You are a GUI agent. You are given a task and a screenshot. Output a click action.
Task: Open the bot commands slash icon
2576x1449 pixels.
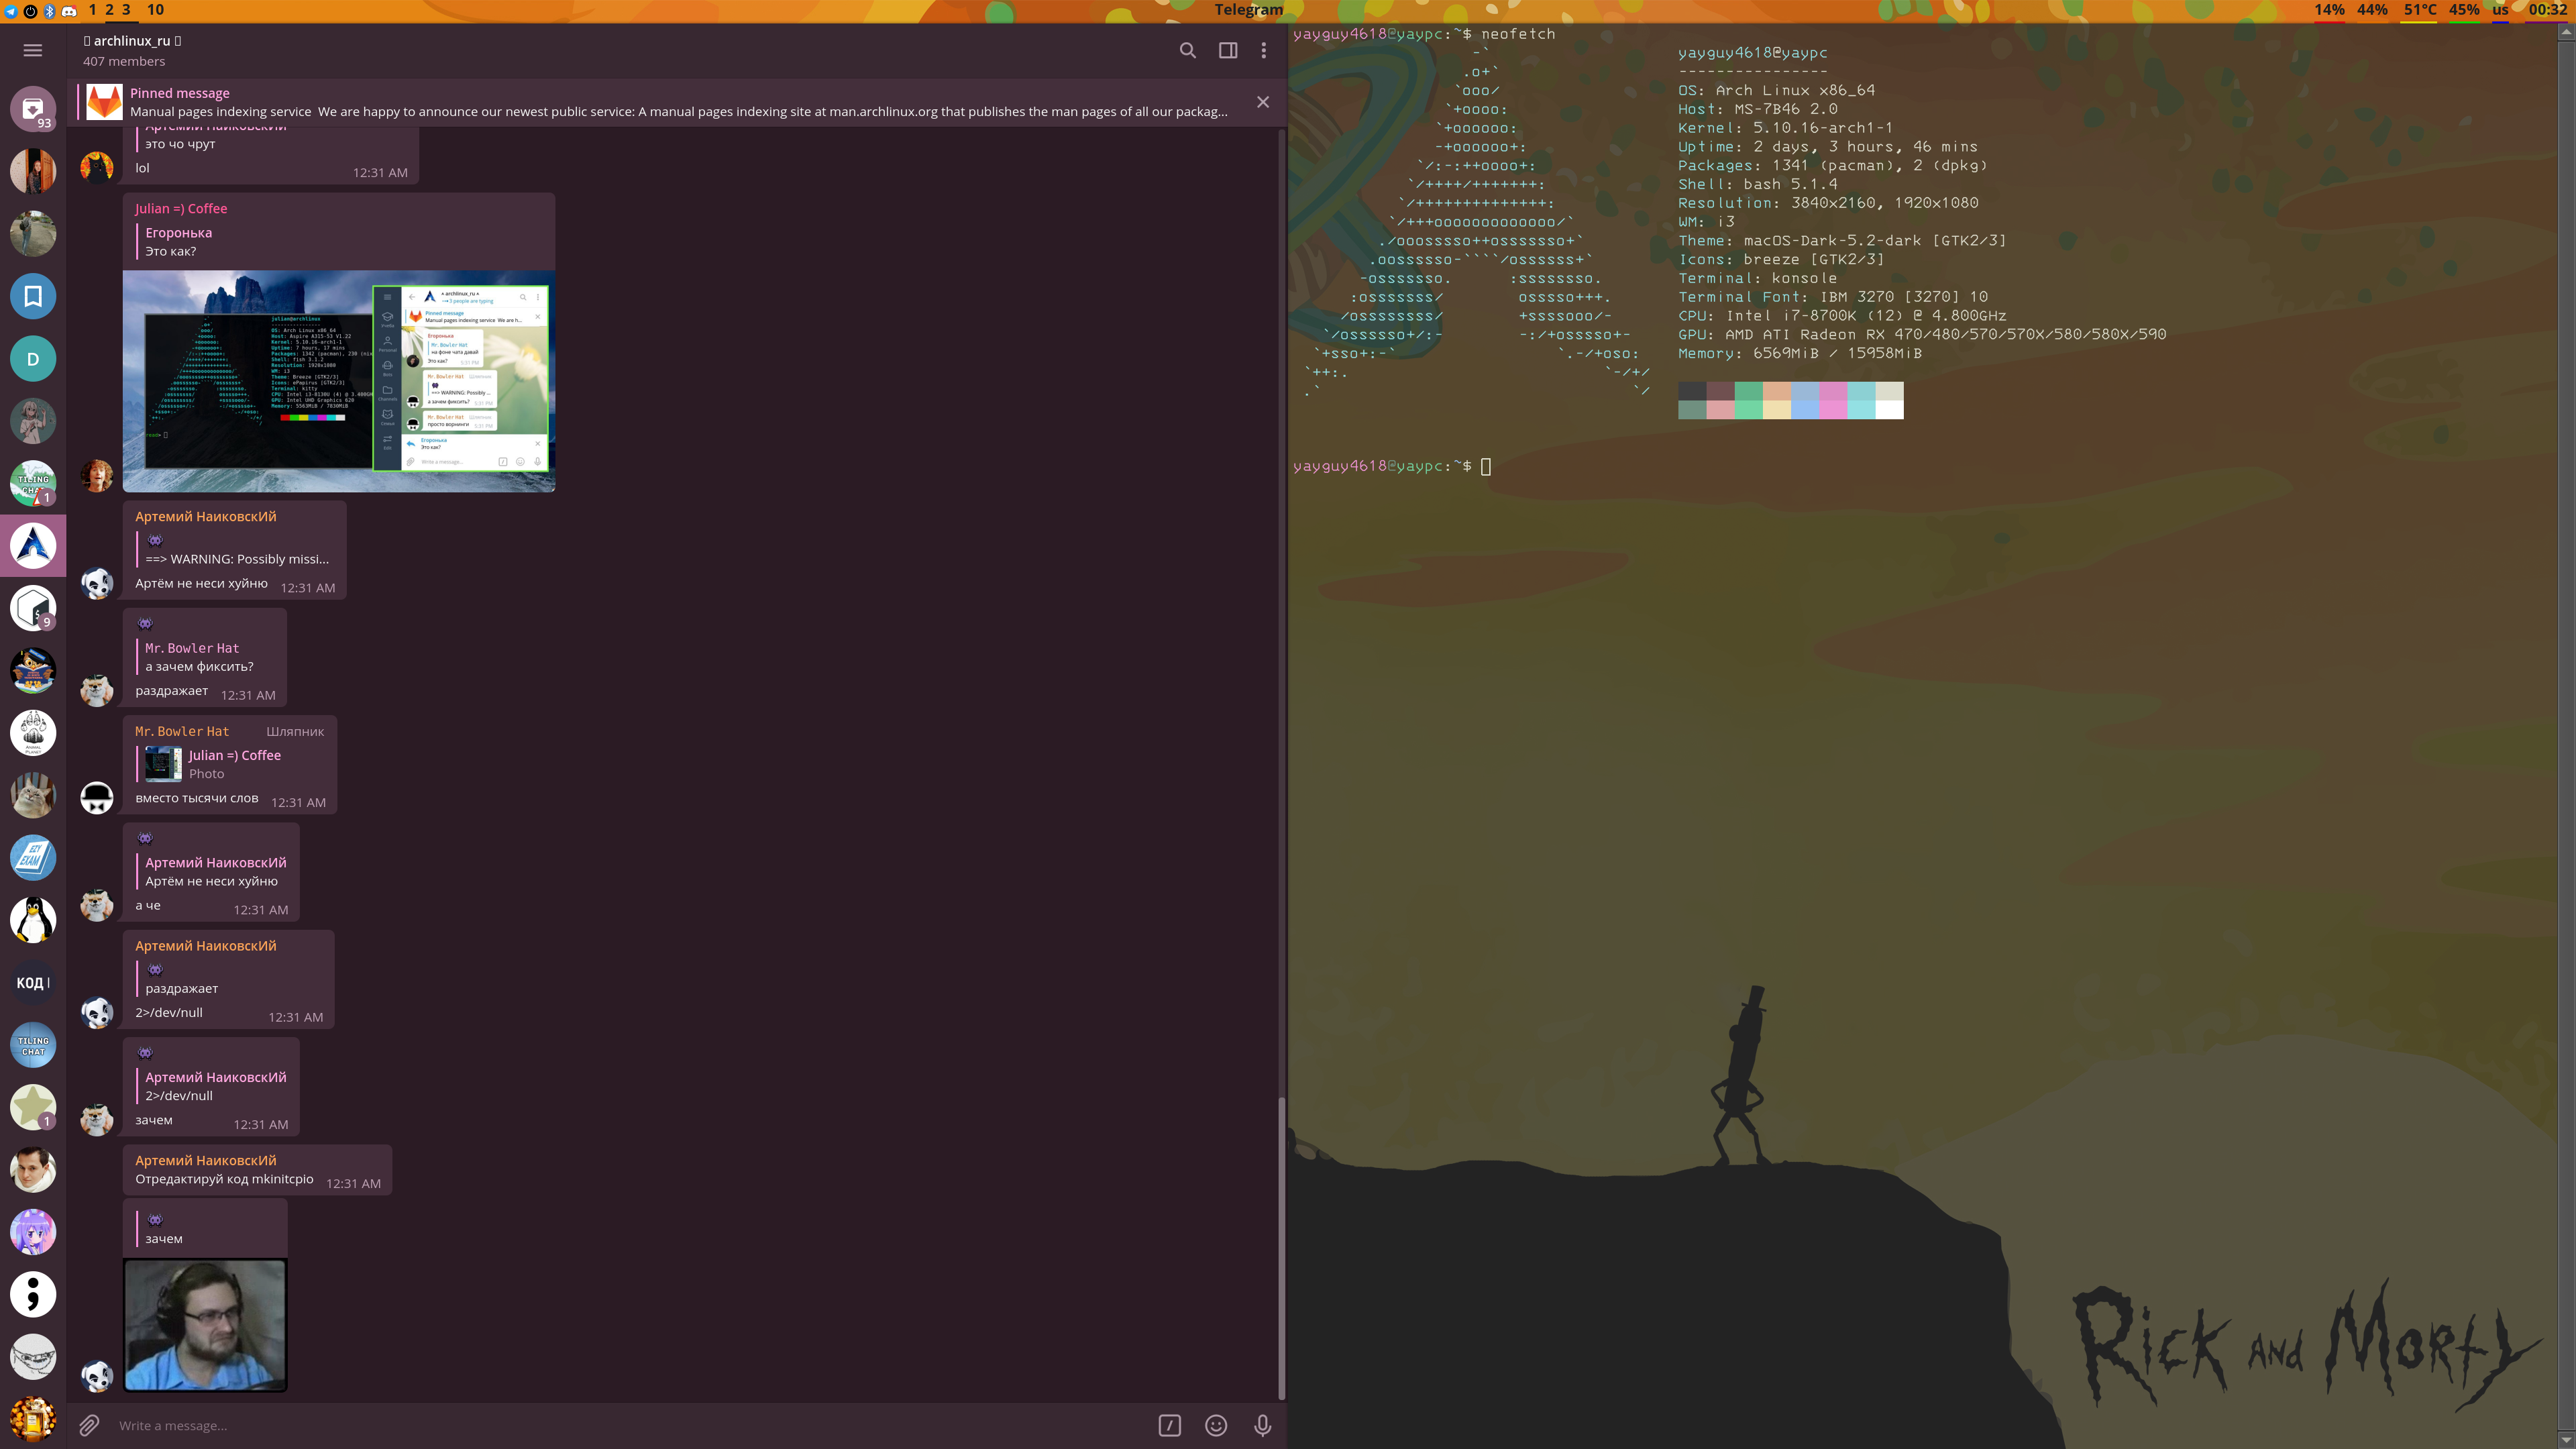1169,1426
